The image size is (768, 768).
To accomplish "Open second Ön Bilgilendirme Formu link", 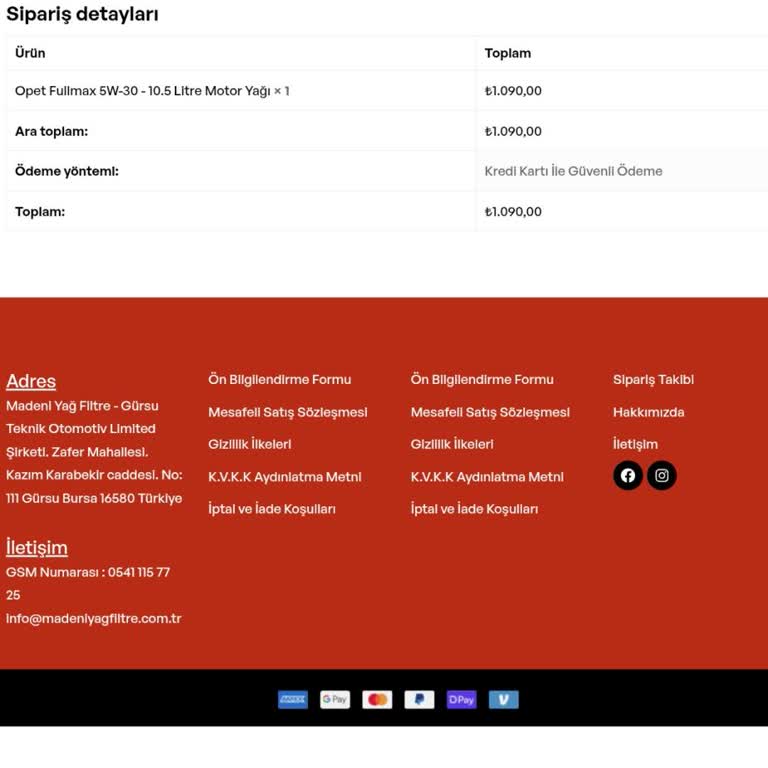I will [482, 379].
